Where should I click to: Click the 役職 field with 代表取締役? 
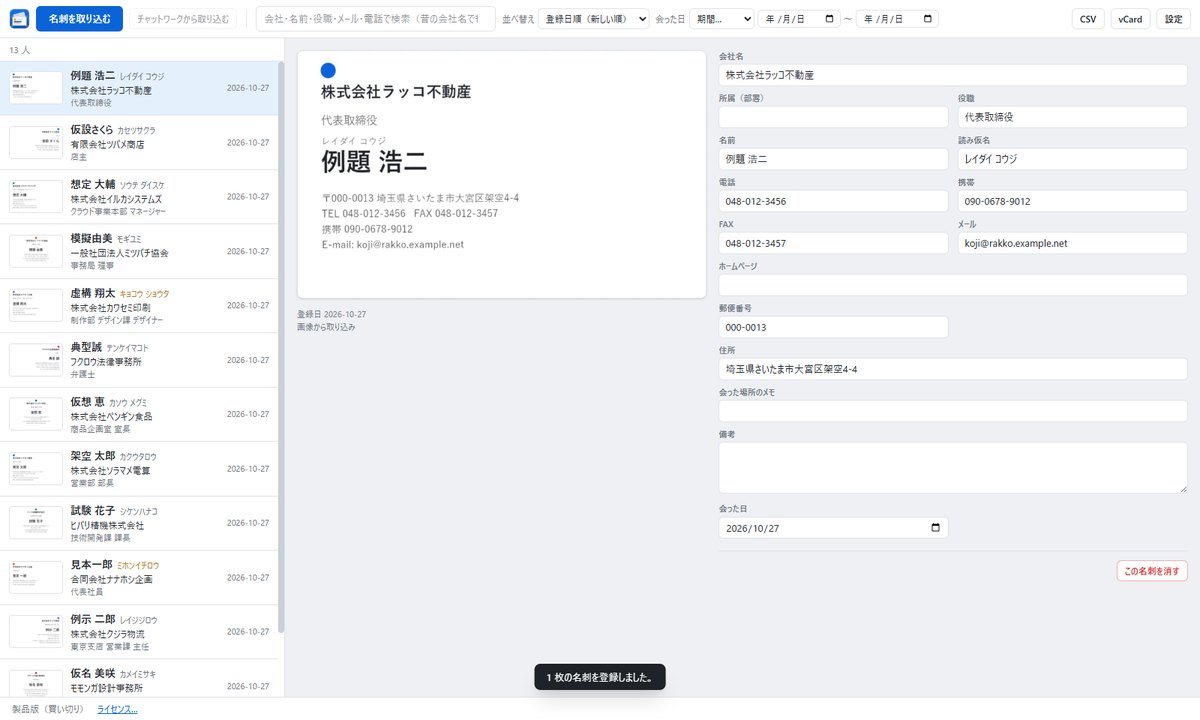[1073, 117]
